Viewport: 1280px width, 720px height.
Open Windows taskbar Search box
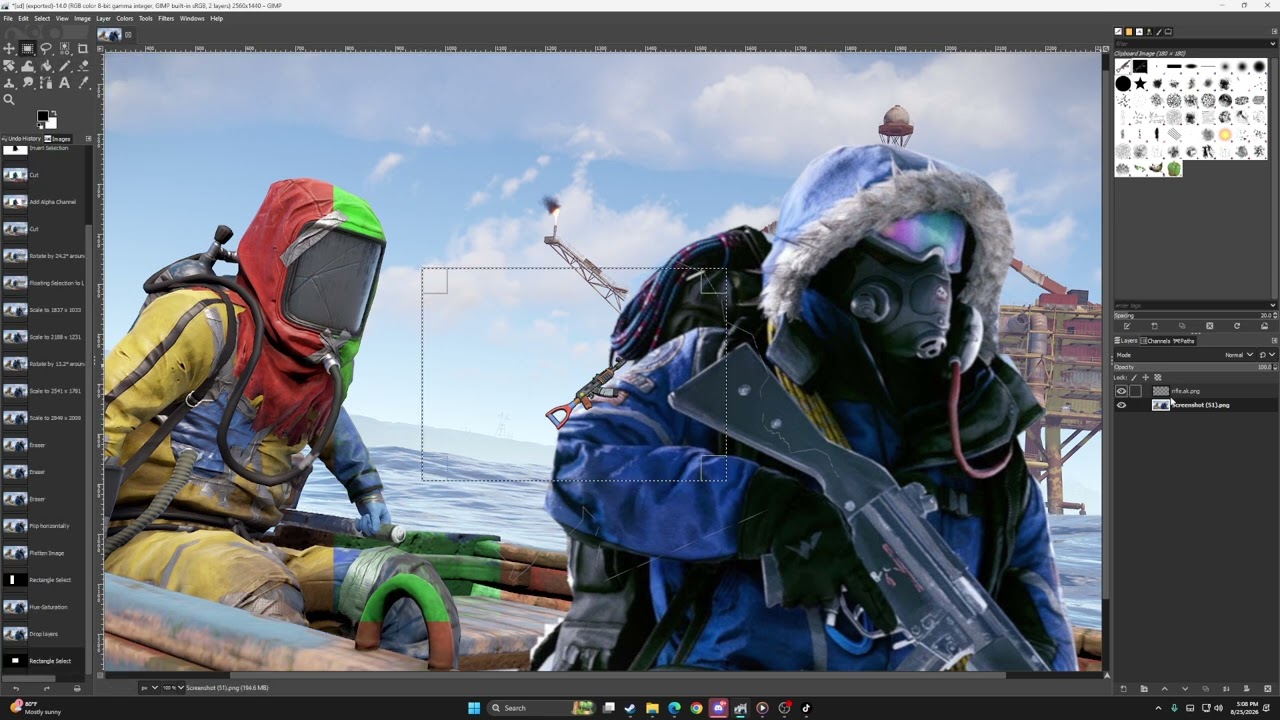tap(527, 708)
